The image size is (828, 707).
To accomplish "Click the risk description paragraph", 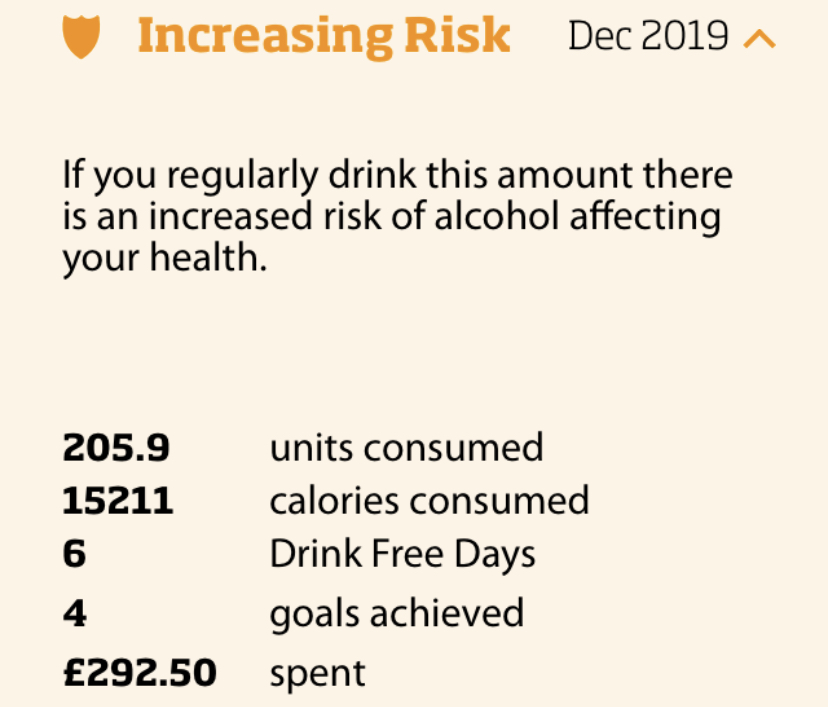I will point(398,217).
